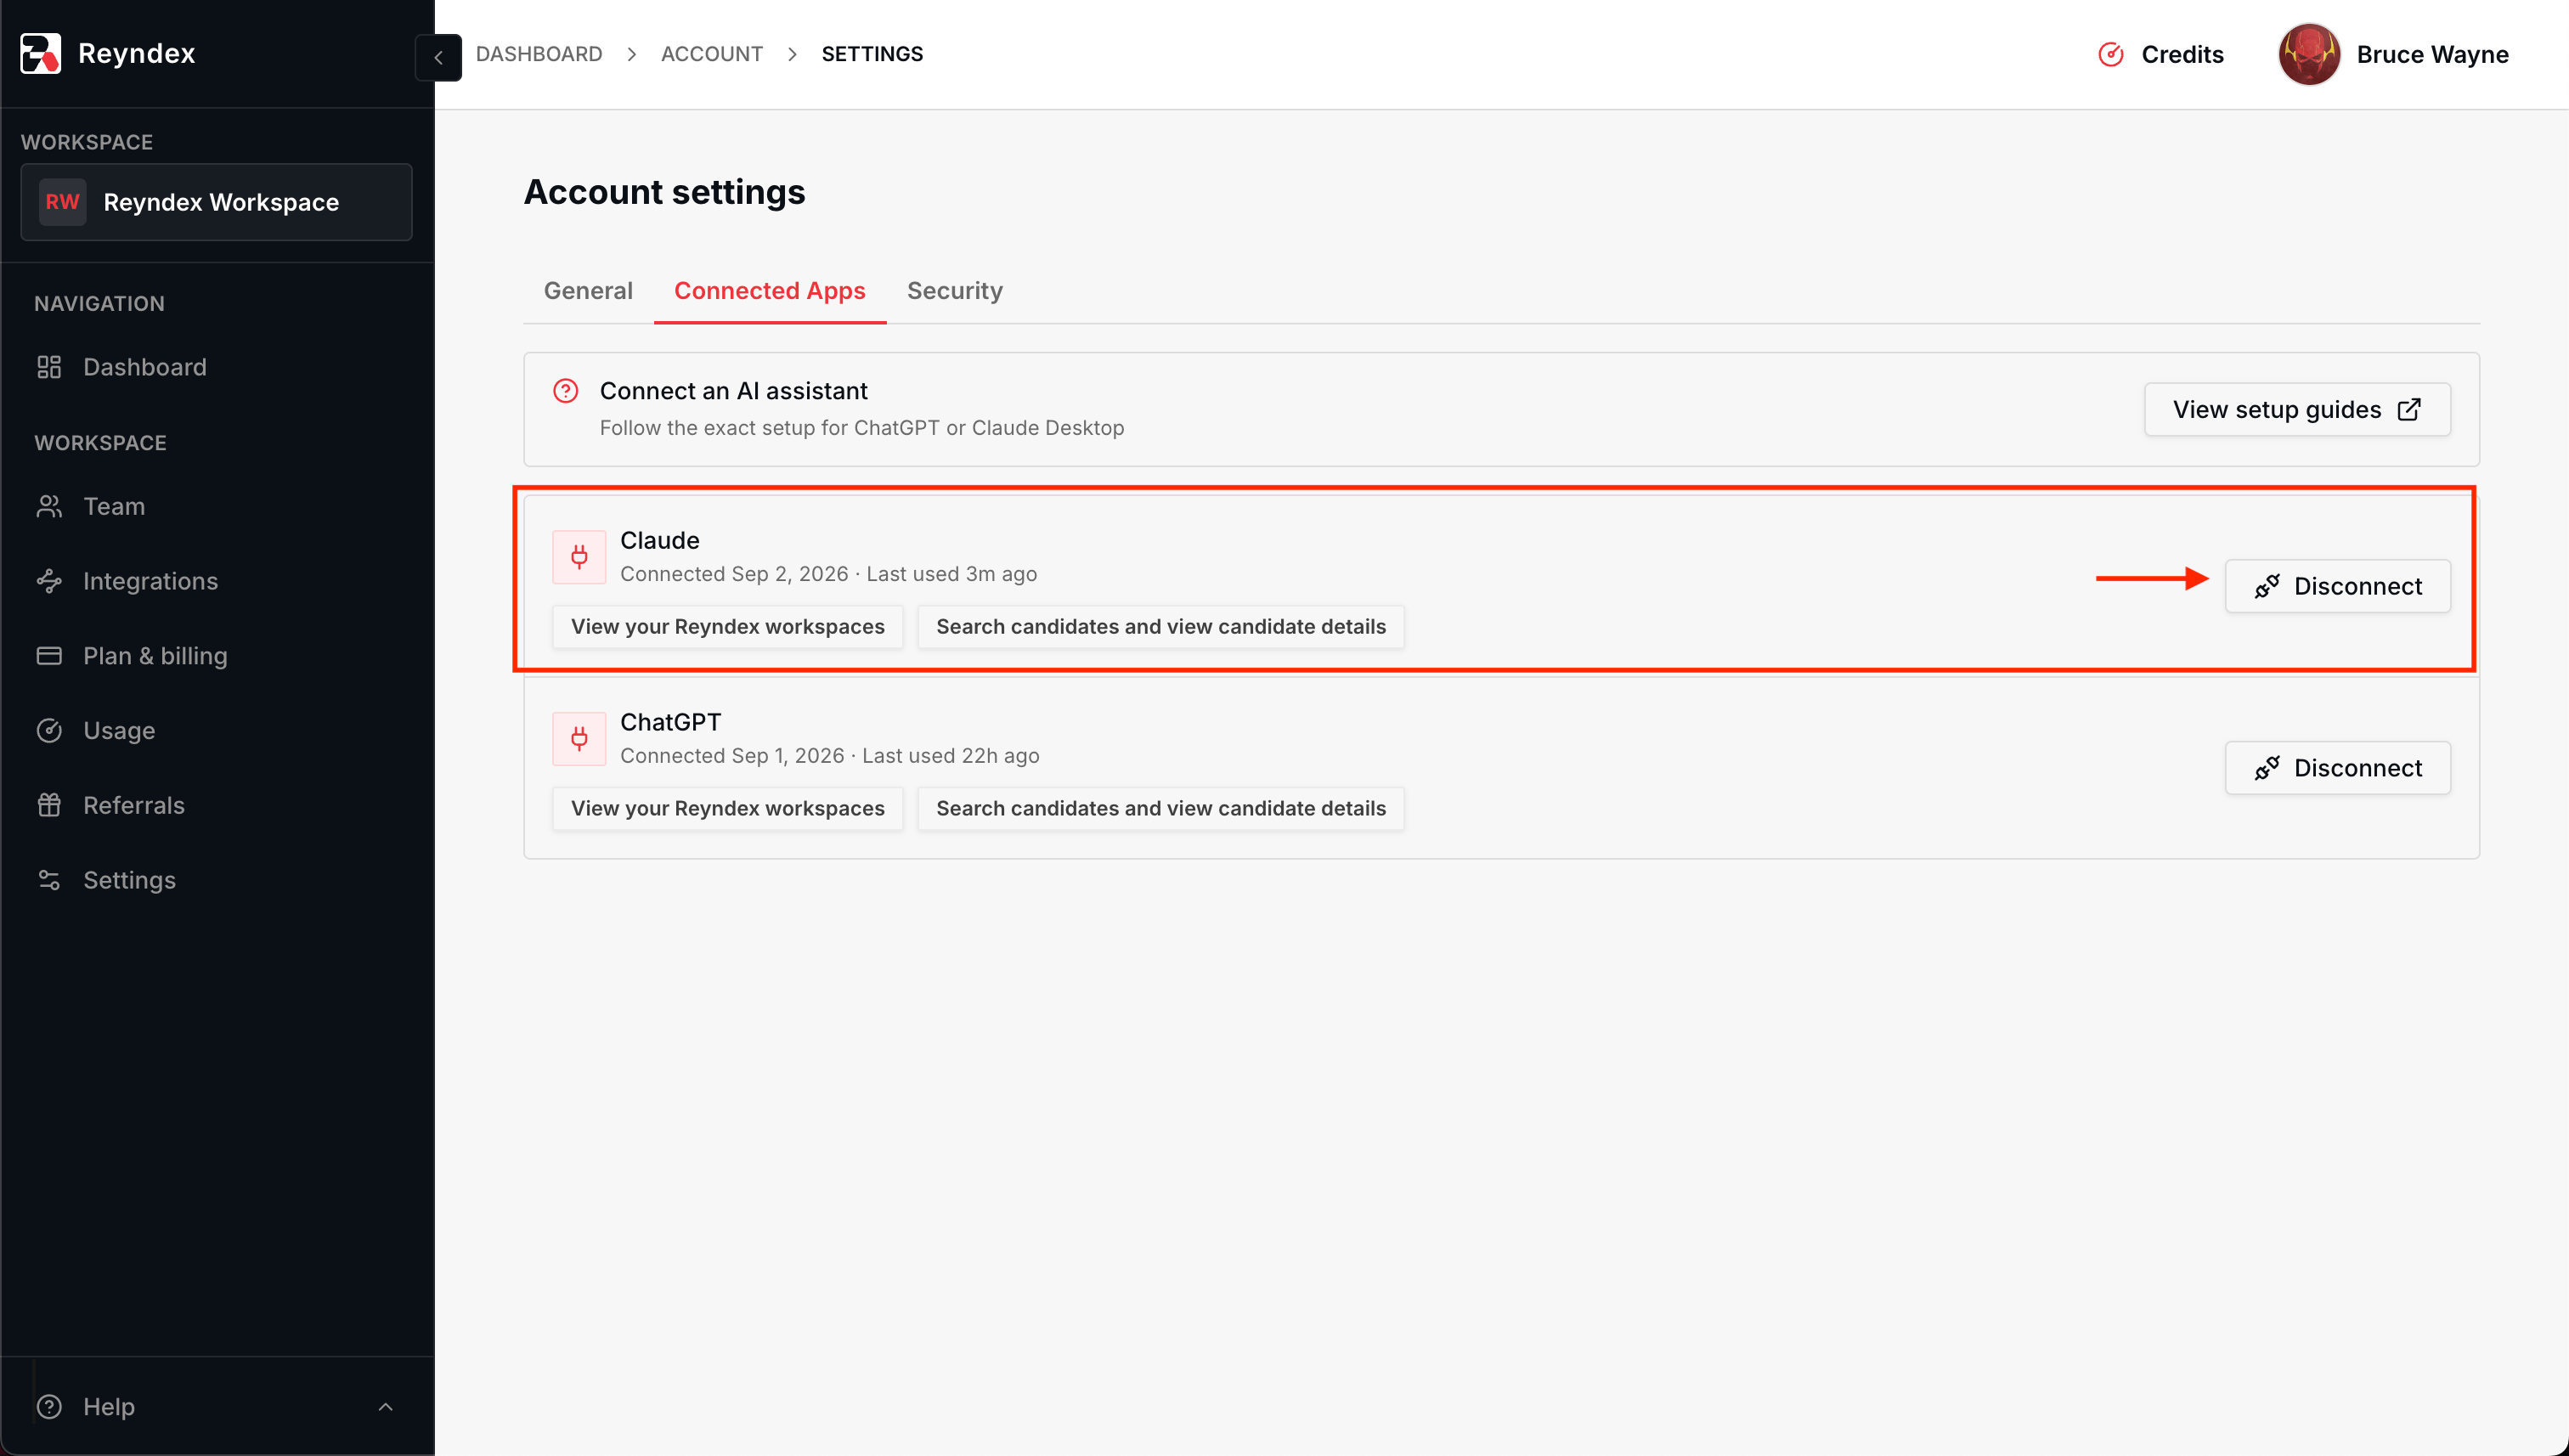The height and width of the screenshot is (1456, 2569).
Task: Open Credits in the top bar
Action: (2160, 54)
